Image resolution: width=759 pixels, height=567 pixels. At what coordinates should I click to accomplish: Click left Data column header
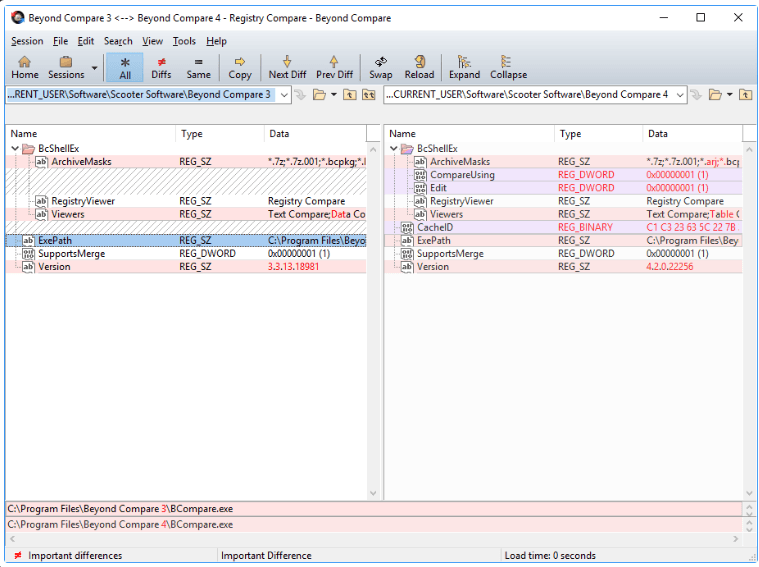(315, 134)
